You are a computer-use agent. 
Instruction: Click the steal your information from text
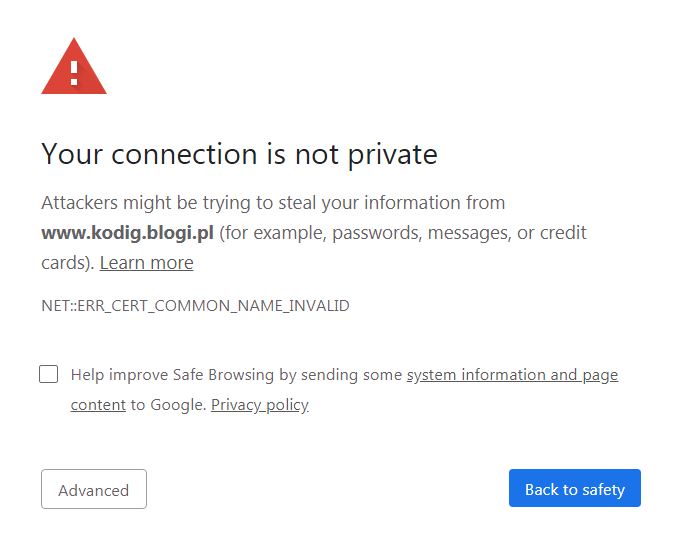coord(392,203)
